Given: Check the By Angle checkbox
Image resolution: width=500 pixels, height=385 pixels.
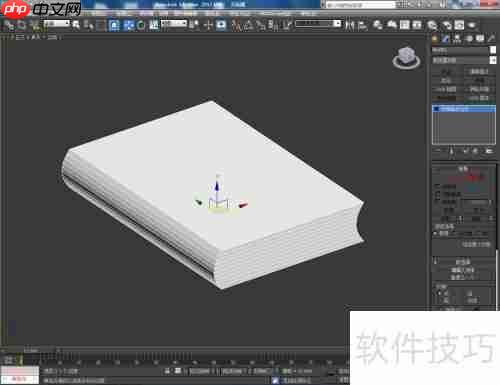Looking at the screenshot, I should tap(437, 202).
